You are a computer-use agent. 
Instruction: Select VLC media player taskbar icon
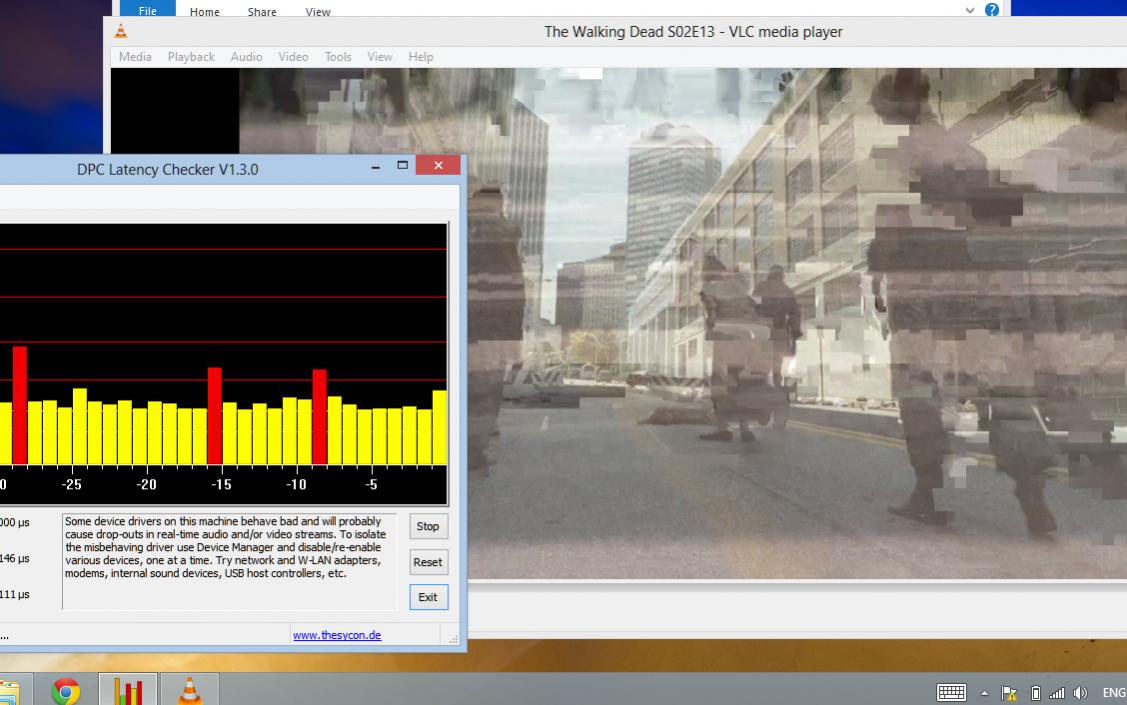tap(190, 691)
